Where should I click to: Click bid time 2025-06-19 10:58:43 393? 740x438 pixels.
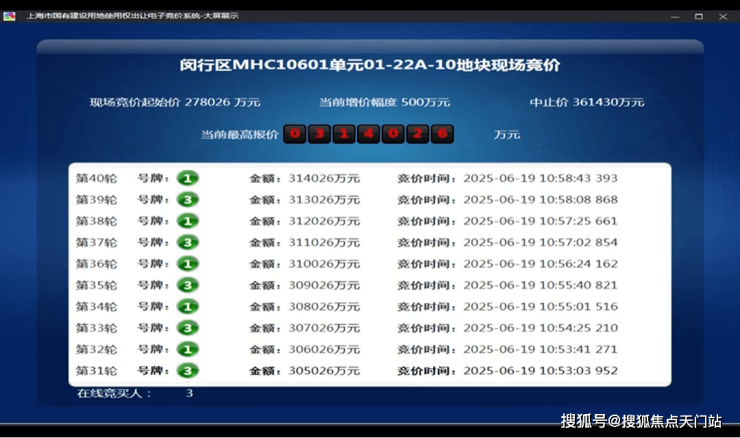coord(540,178)
